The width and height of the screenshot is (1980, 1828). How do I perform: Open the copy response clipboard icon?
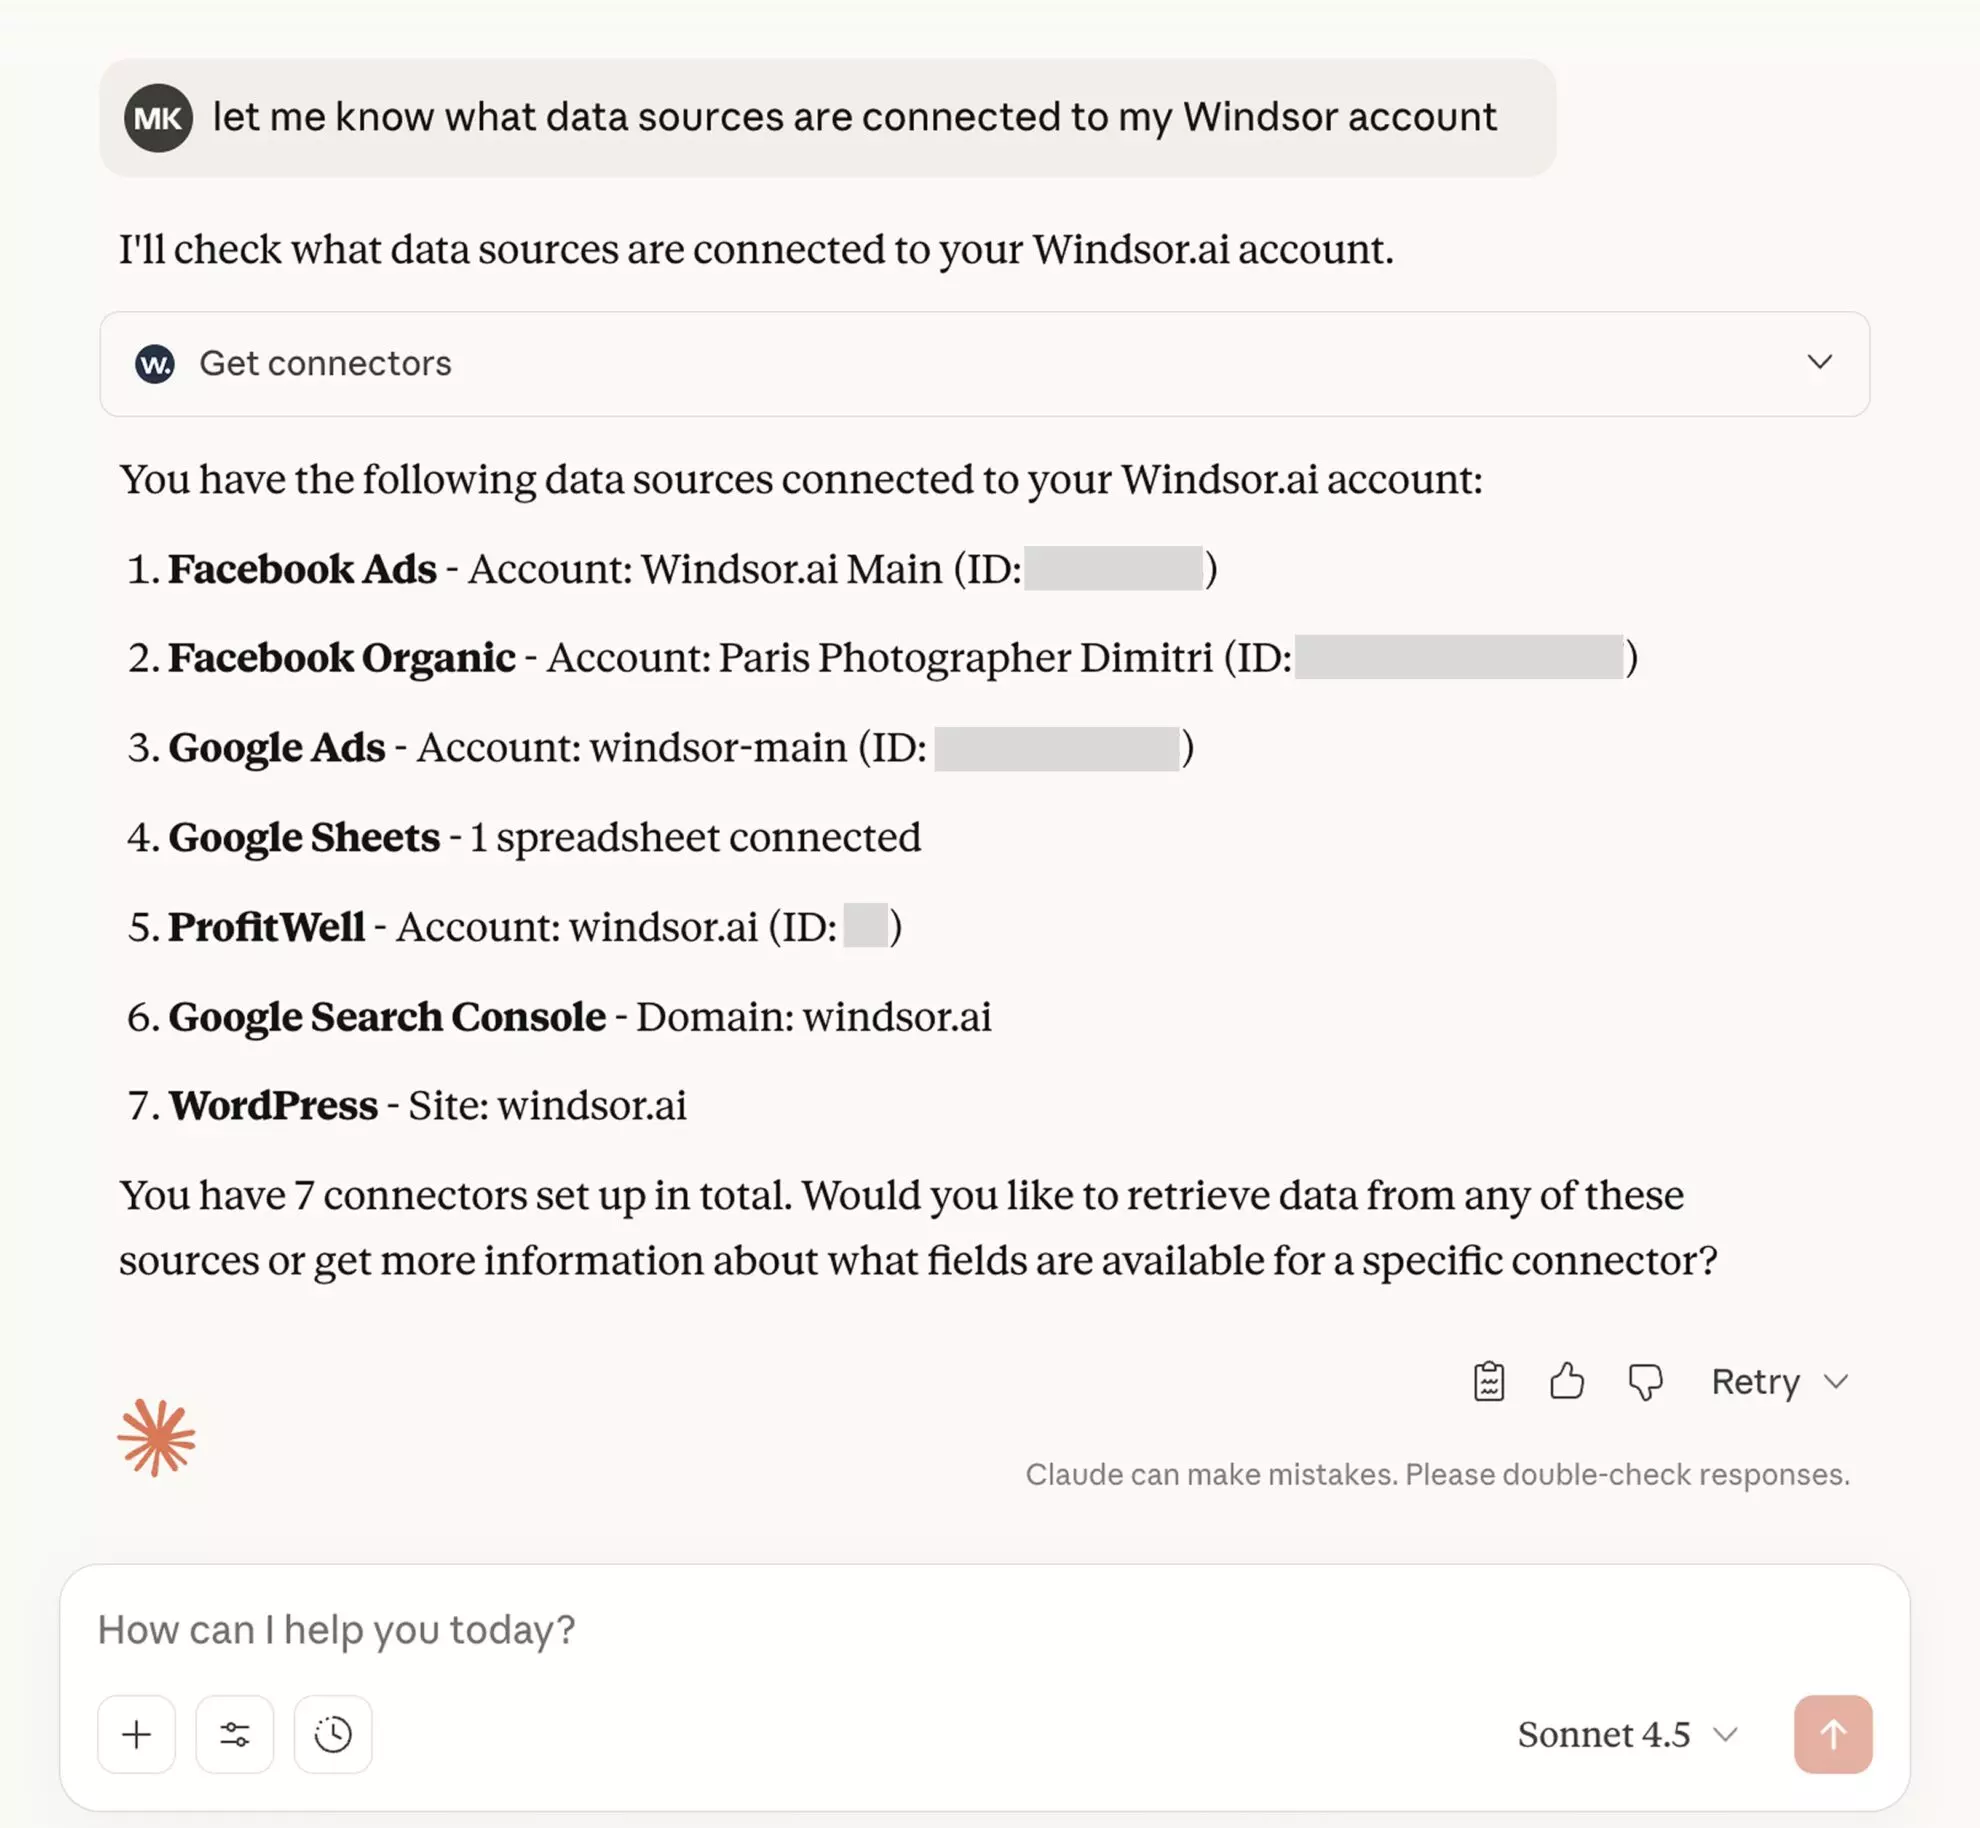point(1488,1382)
